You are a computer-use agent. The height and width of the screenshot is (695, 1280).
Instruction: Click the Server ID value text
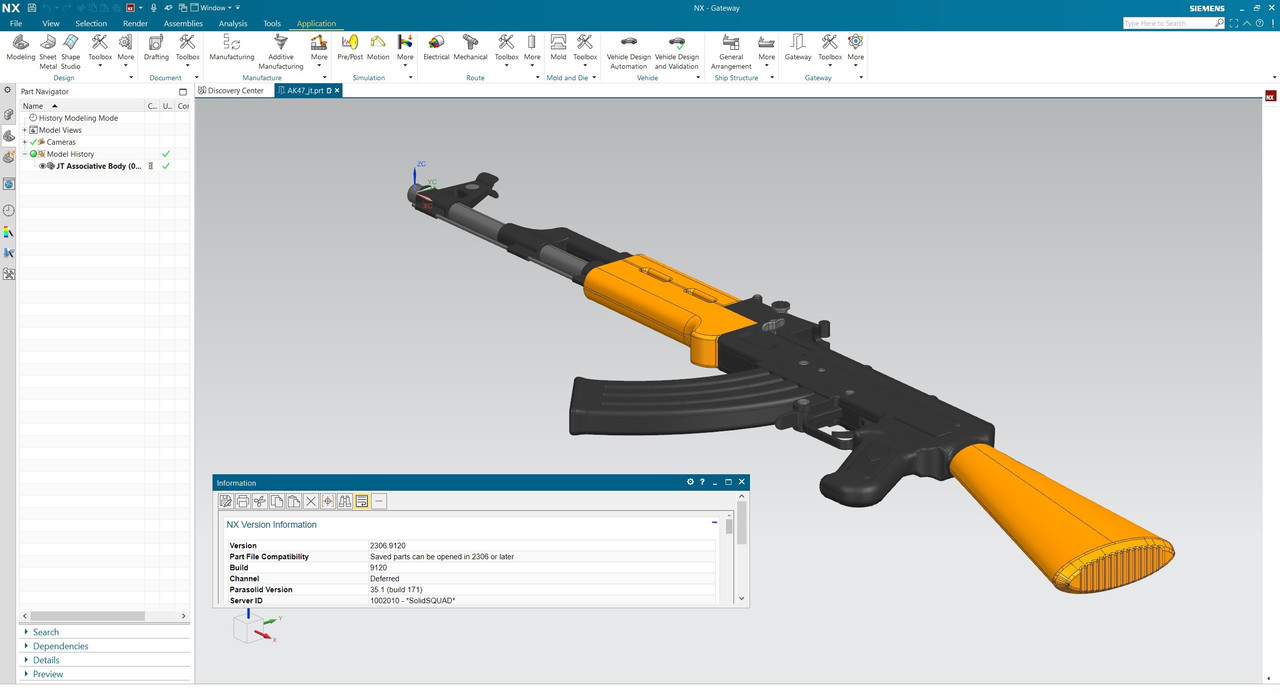tap(412, 600)
